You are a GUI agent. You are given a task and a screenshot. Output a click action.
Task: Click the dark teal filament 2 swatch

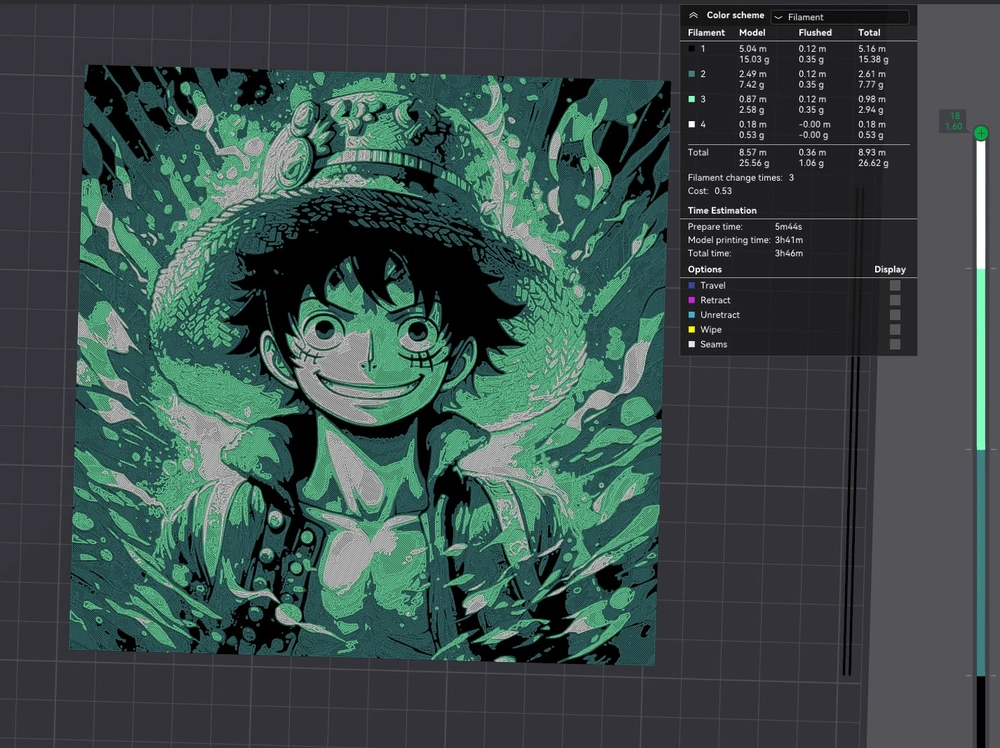pos(692,74)
